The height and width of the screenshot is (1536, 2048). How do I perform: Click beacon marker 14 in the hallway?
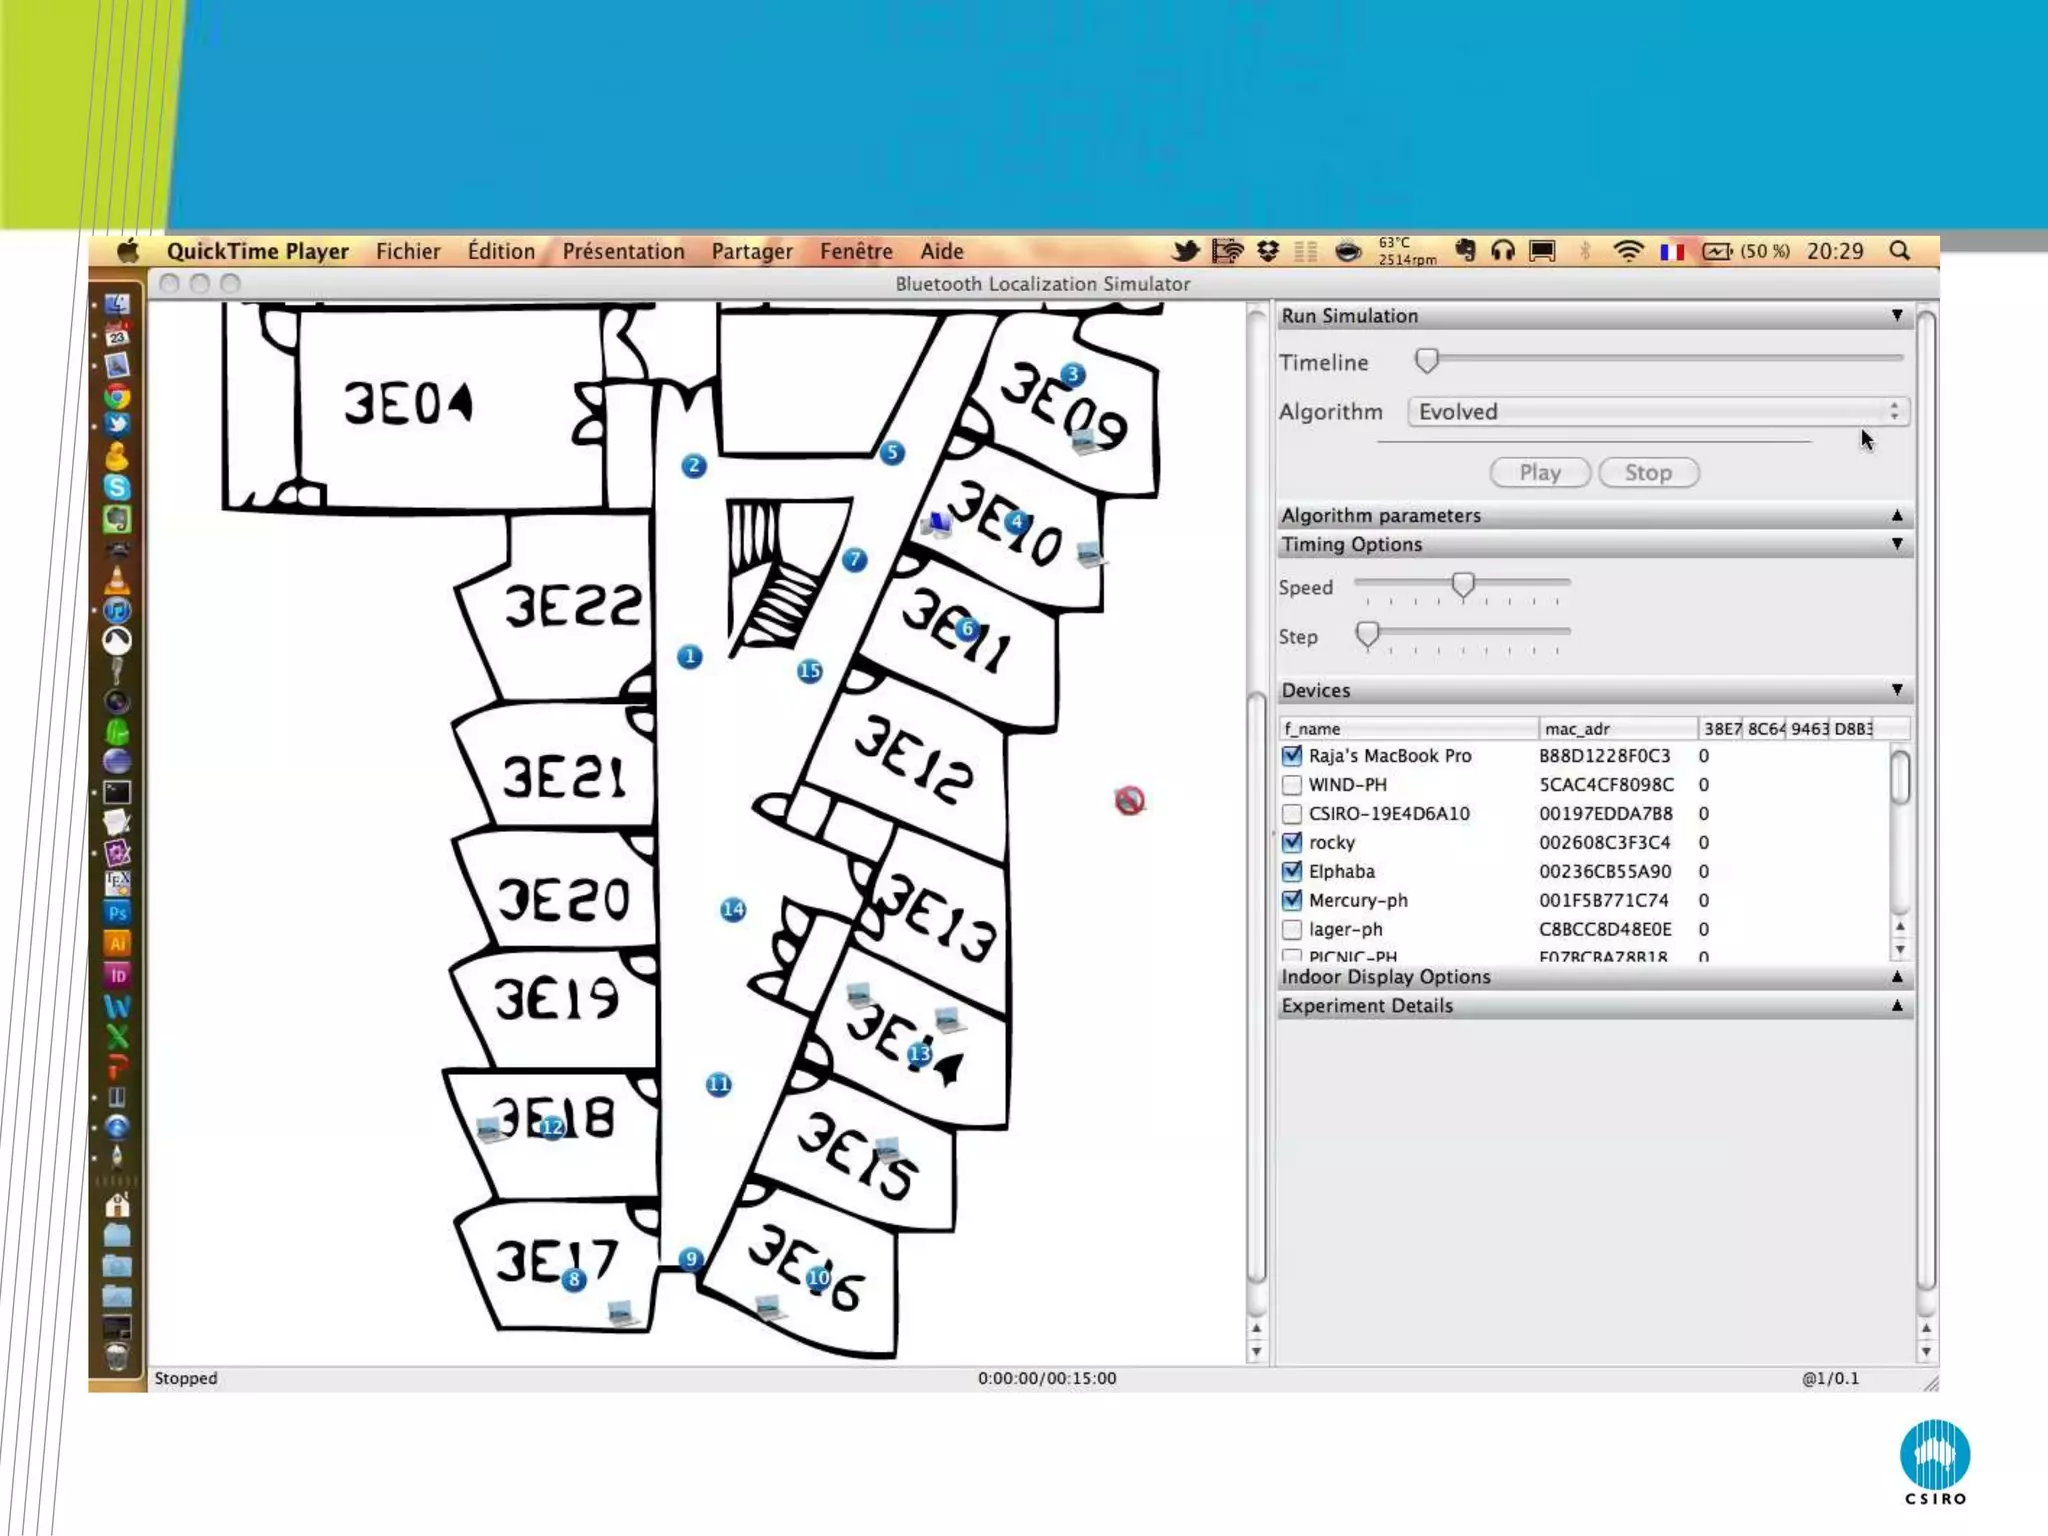pos(733,909)
